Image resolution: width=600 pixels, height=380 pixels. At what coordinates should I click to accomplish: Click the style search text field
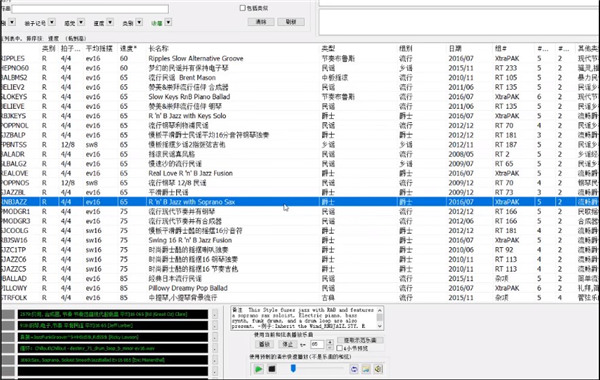(90, 8)
